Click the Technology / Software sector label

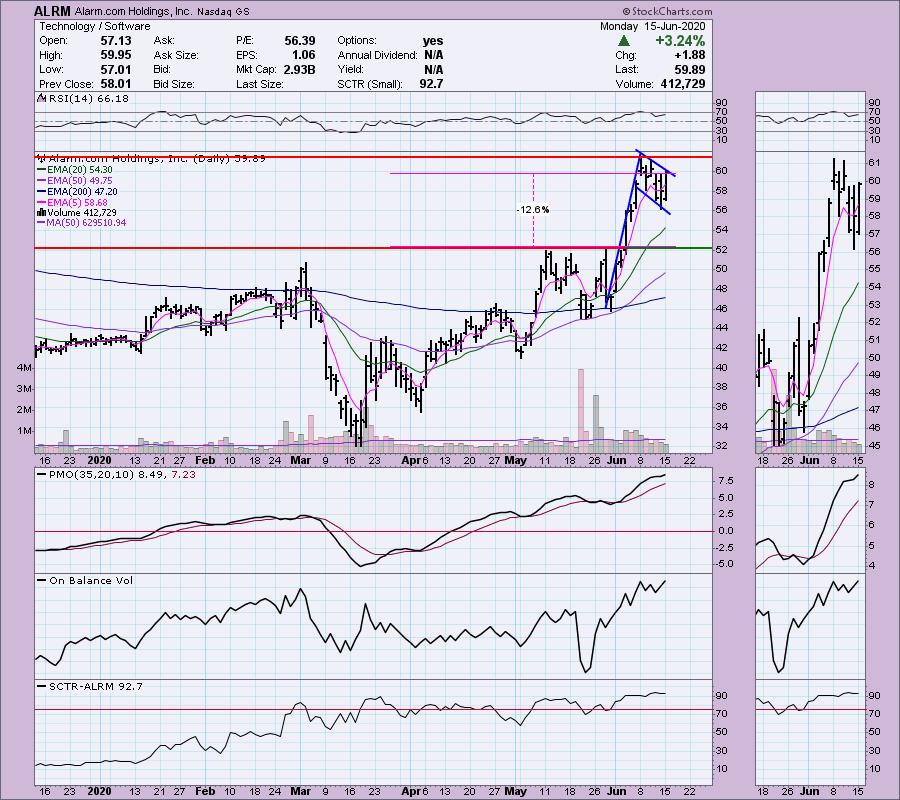tap(95, 26)
